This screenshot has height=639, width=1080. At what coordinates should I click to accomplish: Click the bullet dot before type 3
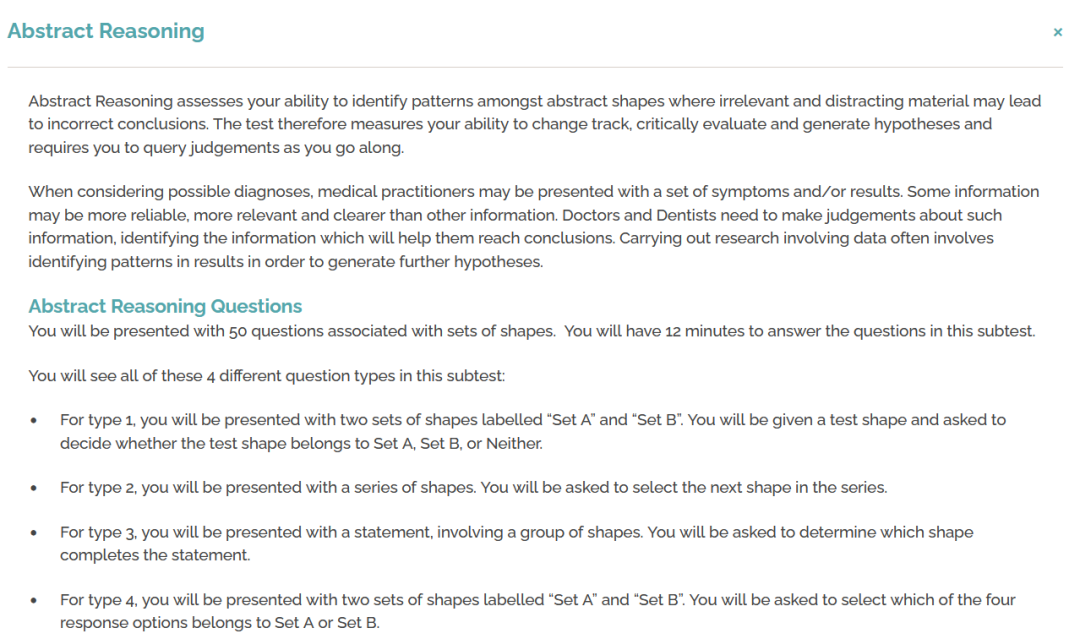34,533
